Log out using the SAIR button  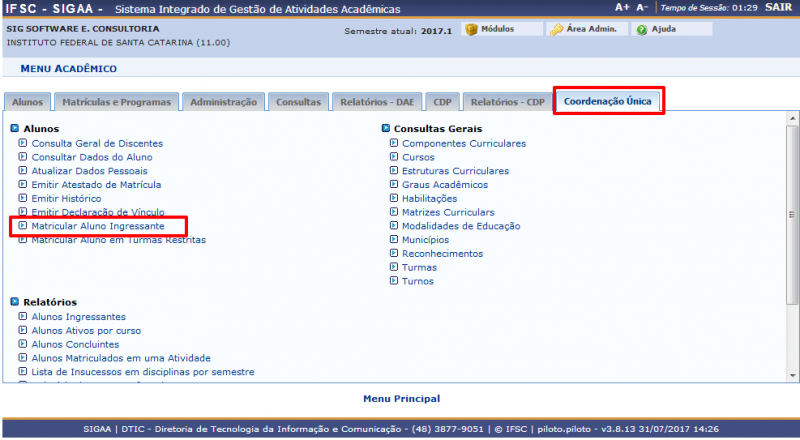777,7
